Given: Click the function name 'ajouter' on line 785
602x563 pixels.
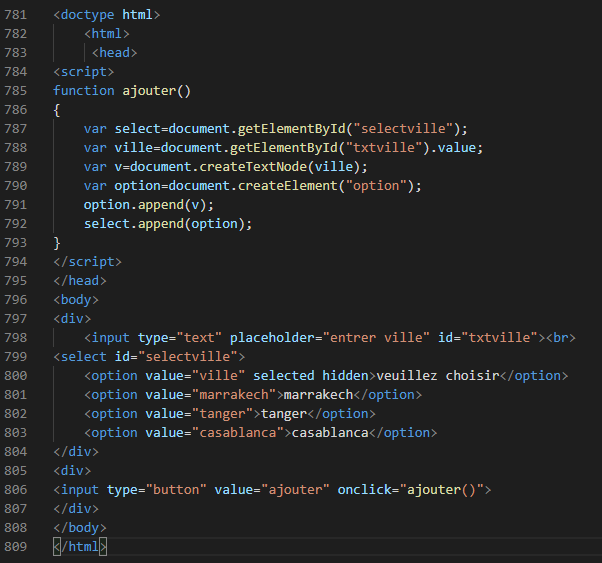Looking at the screenshot, I should point(149,91).
